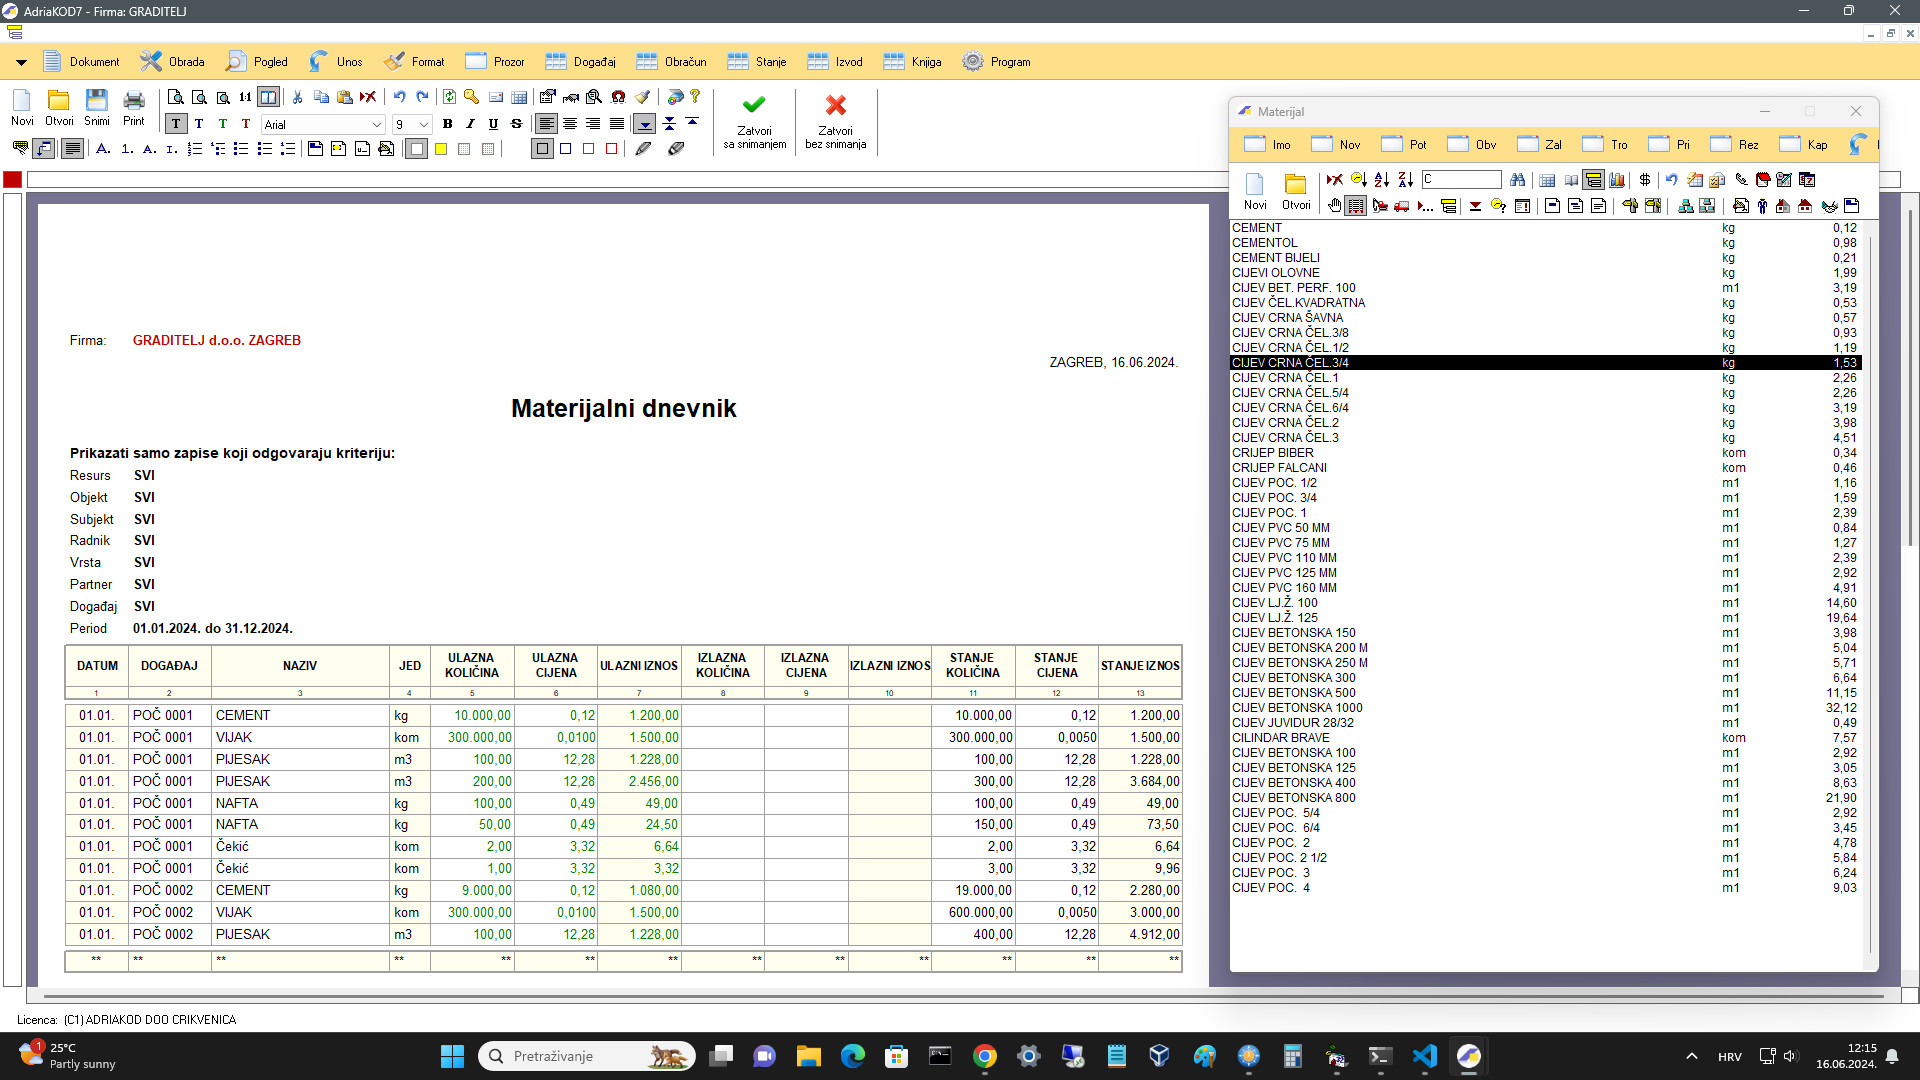The width and height of the screenshot is (1920, 1080).
Task: Click the paintbrush format icon
Action: [x=642, y=97]
